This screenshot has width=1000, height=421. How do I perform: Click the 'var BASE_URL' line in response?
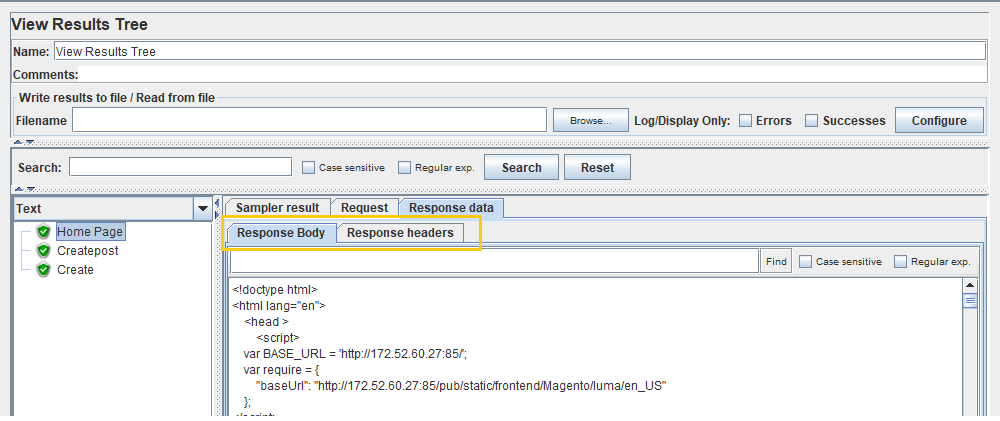[x=356, y=354]
